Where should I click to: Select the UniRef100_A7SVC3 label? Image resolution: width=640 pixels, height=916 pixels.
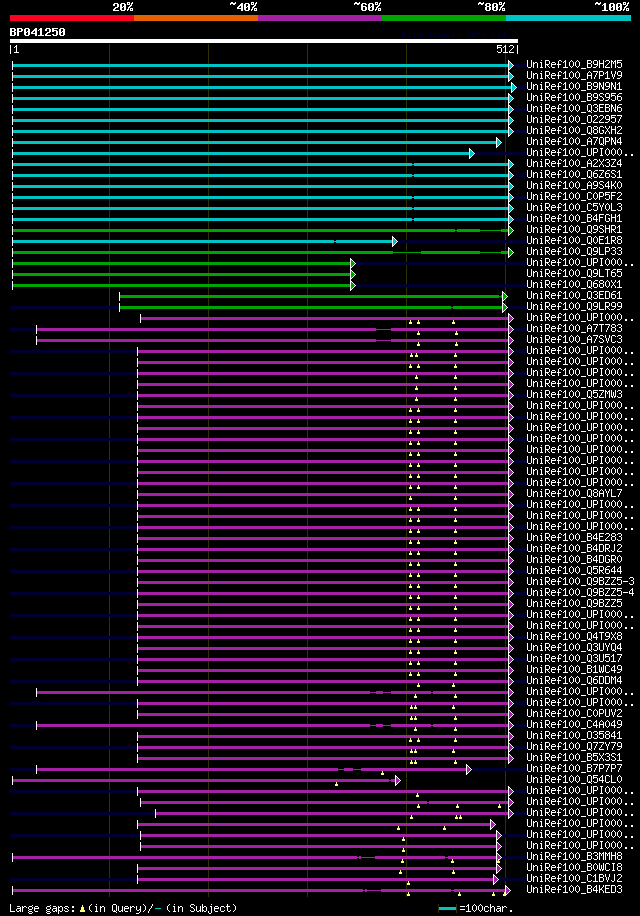click(x=574, y=339)
